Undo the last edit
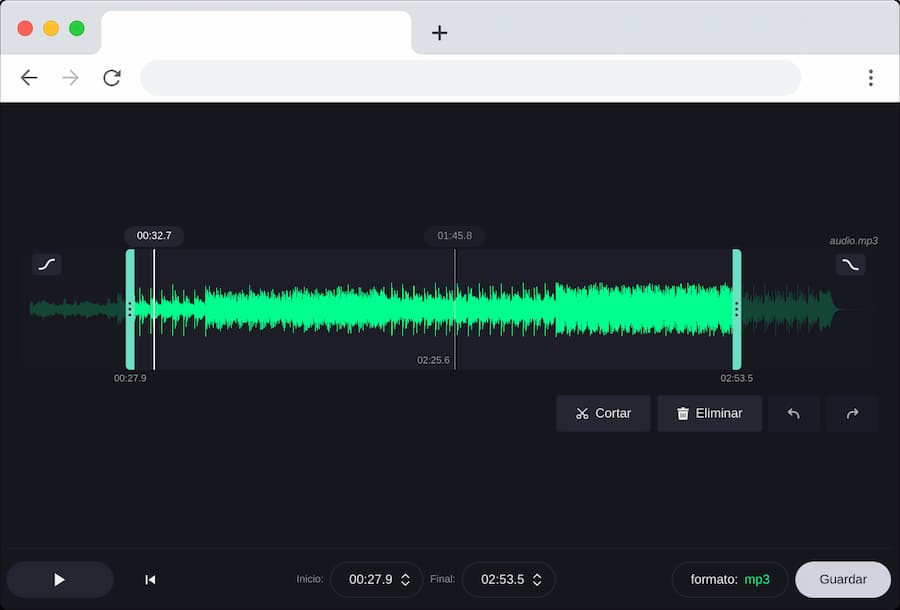The width and height of the screenshot is (900, 610). (794, 413)
